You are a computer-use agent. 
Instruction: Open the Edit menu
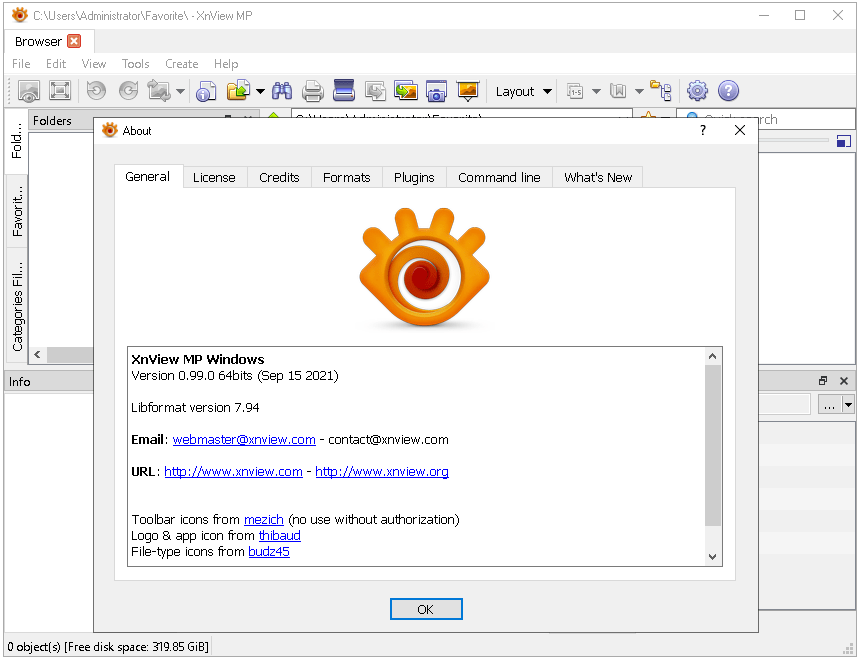point(56,64)
